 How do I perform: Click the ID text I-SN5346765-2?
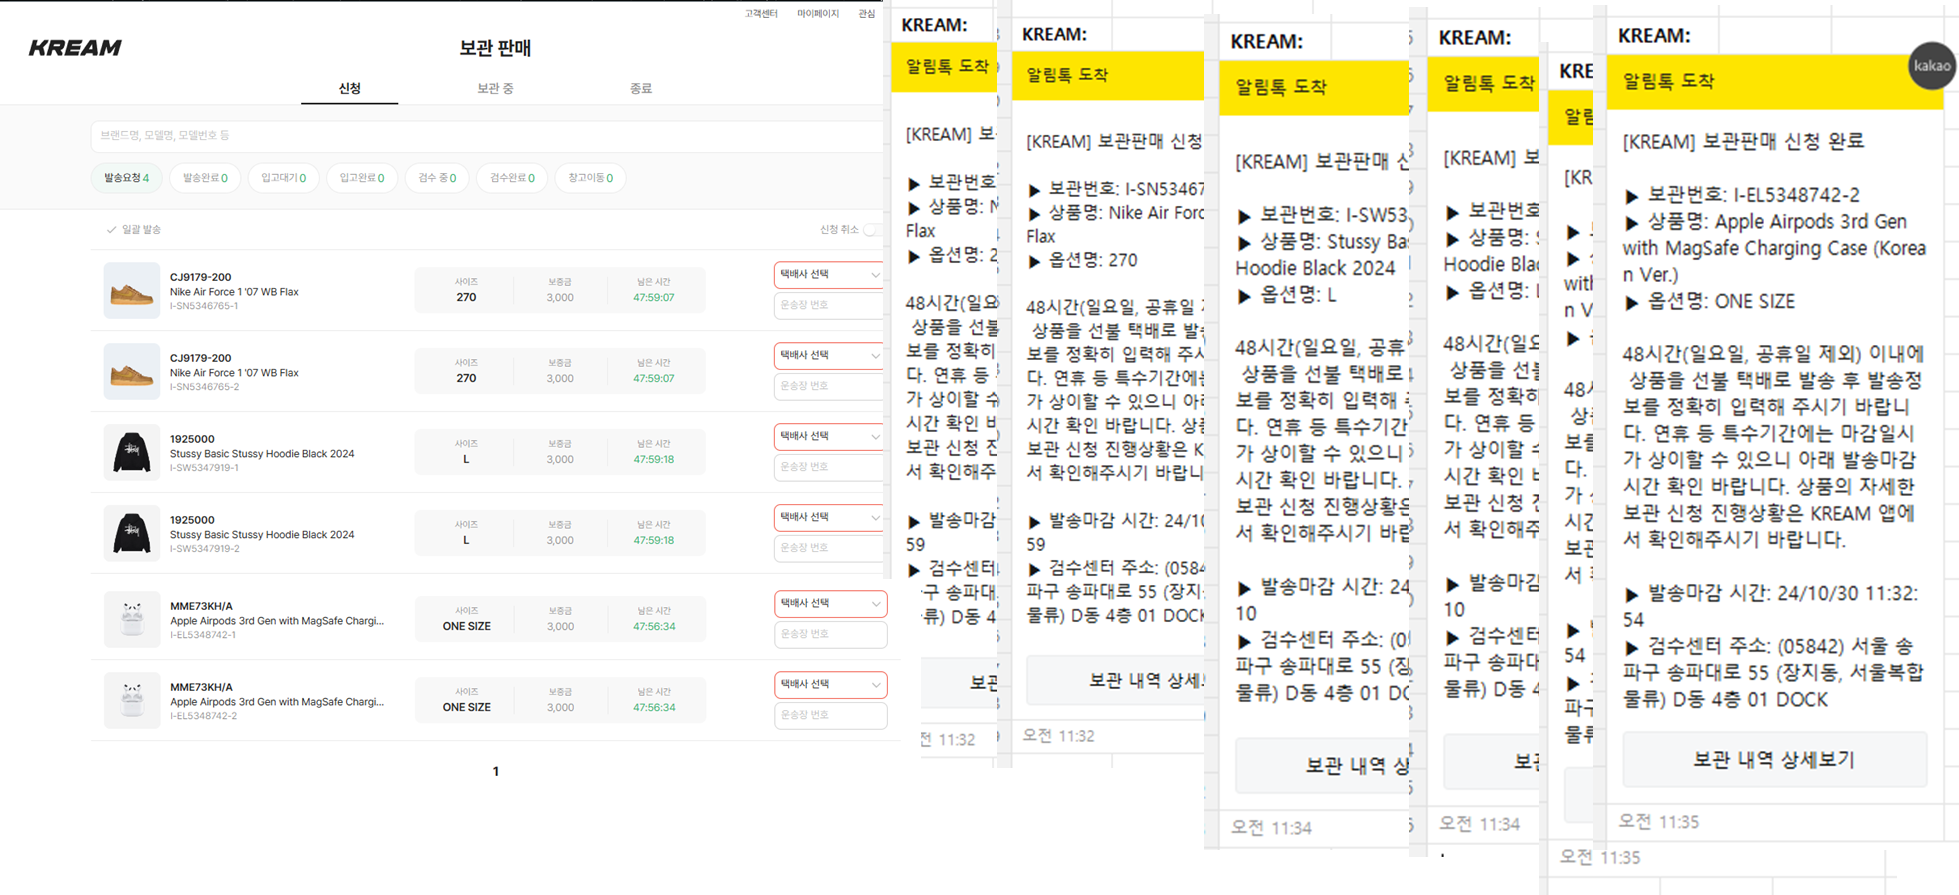pyautogui.click(x=204, y=387)
